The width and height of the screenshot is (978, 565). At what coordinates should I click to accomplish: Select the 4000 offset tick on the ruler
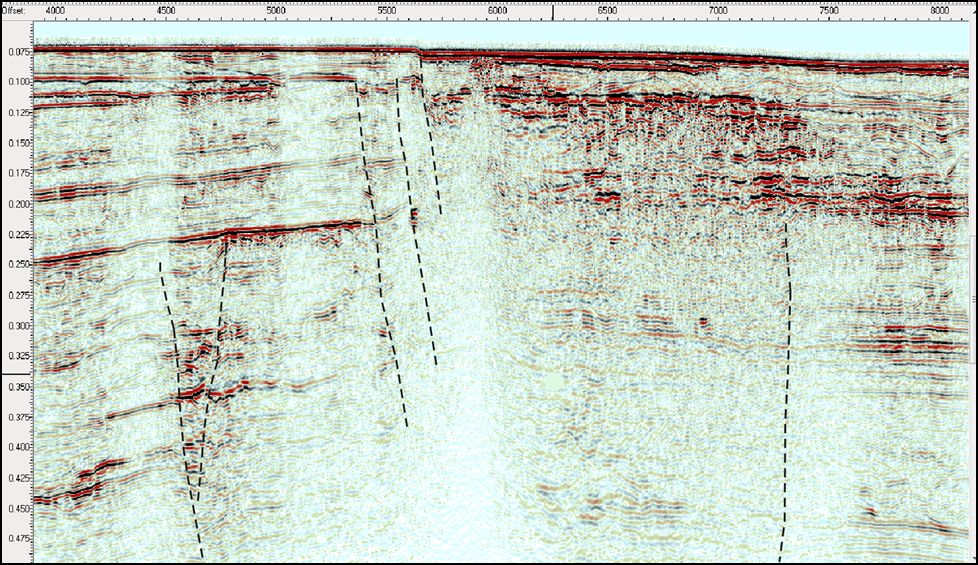click(x=55, y=10)
